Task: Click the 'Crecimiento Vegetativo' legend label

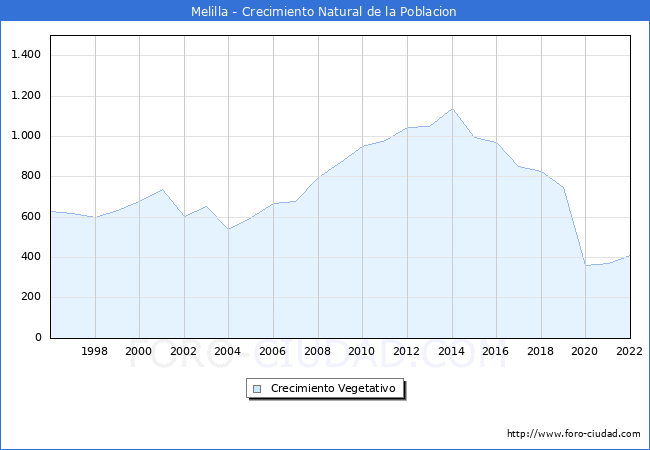Action: 333,388
